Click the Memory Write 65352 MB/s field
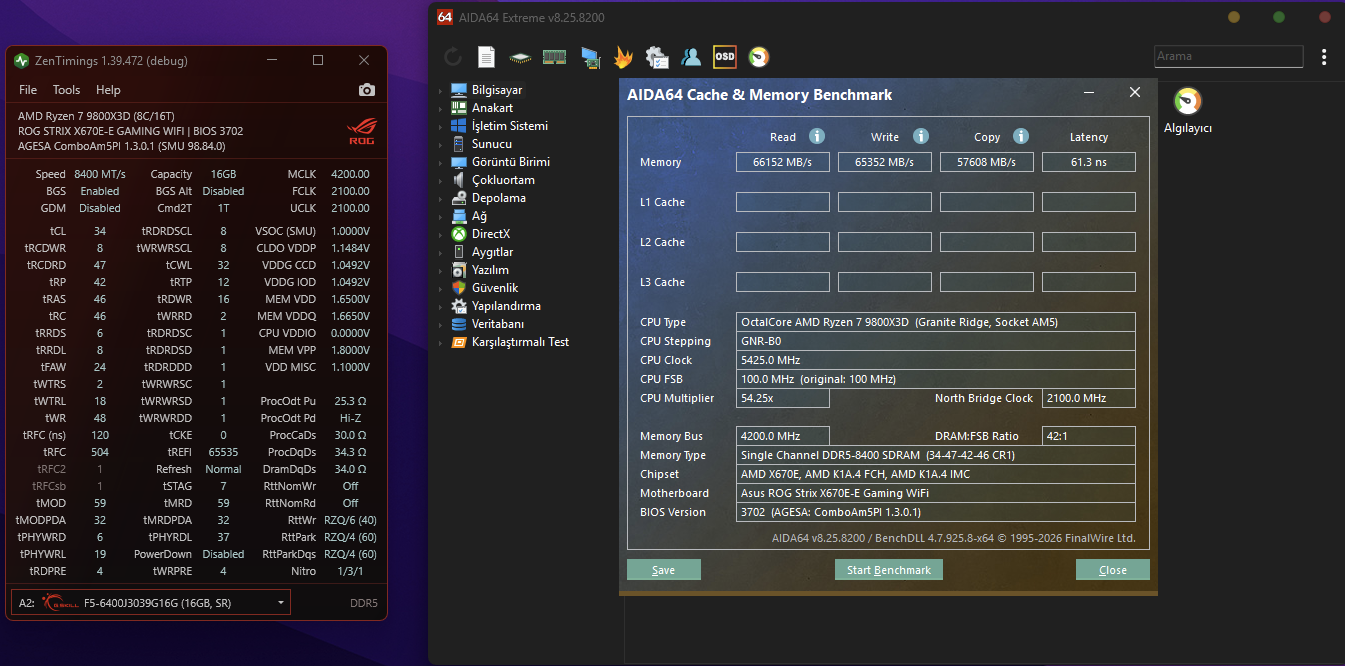 click(x=885, y=162)
